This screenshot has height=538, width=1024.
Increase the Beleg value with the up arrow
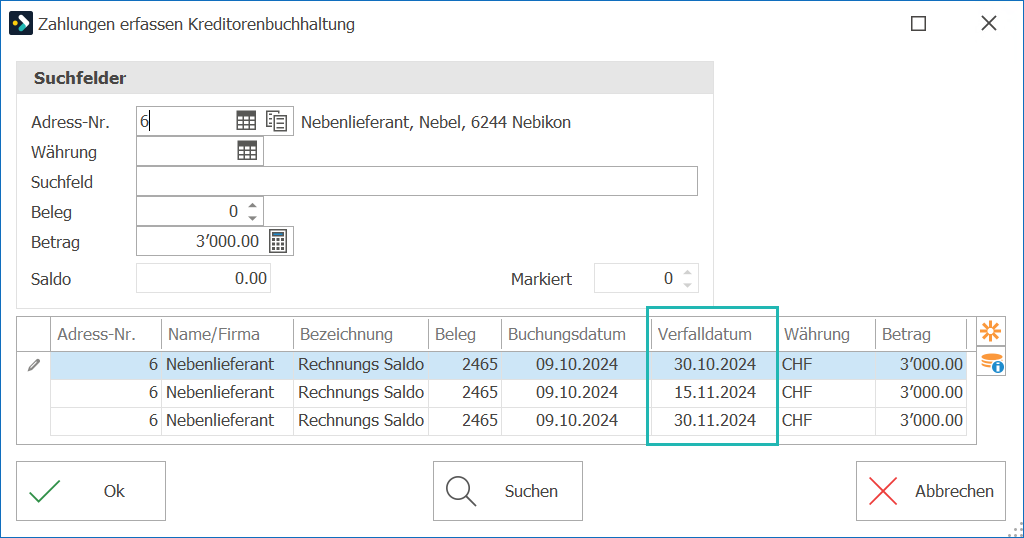253,205
